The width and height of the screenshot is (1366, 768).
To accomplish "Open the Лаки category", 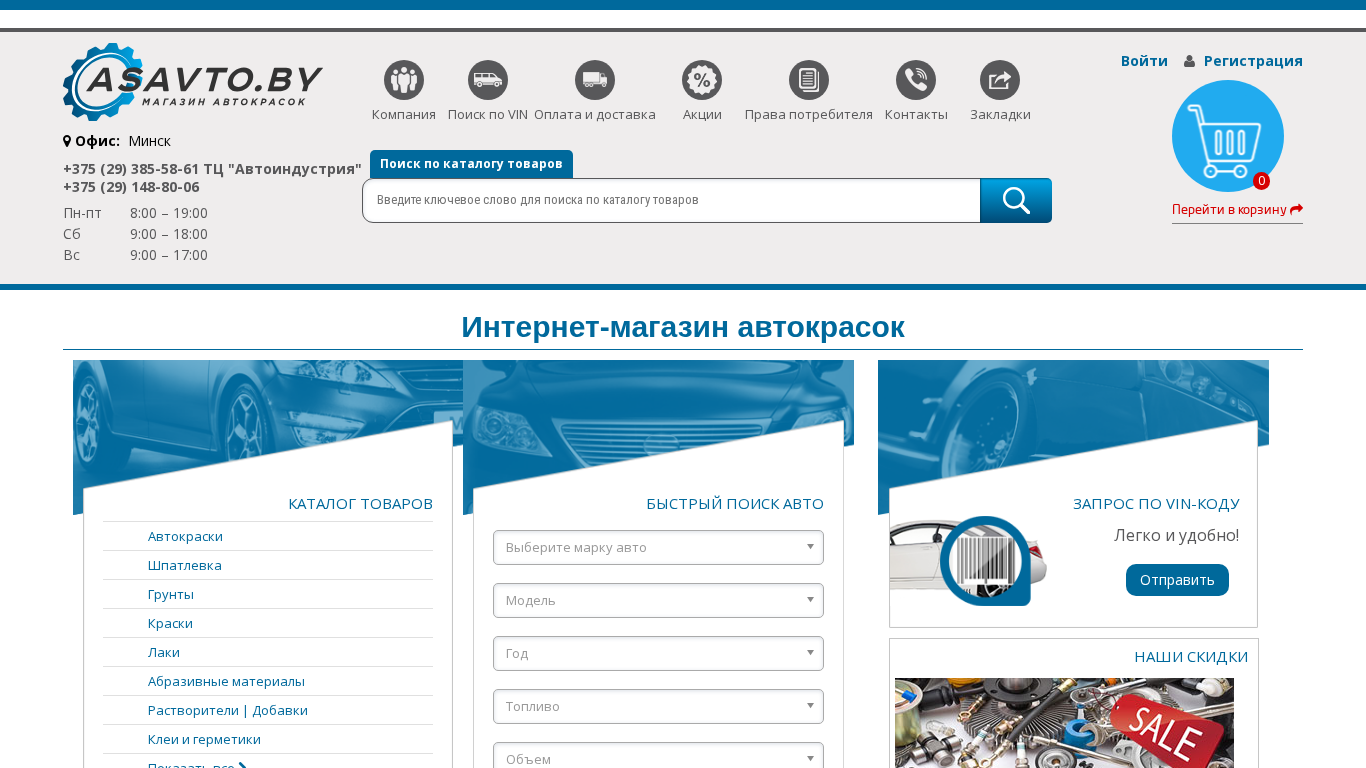I will click(x=164, y=652).
